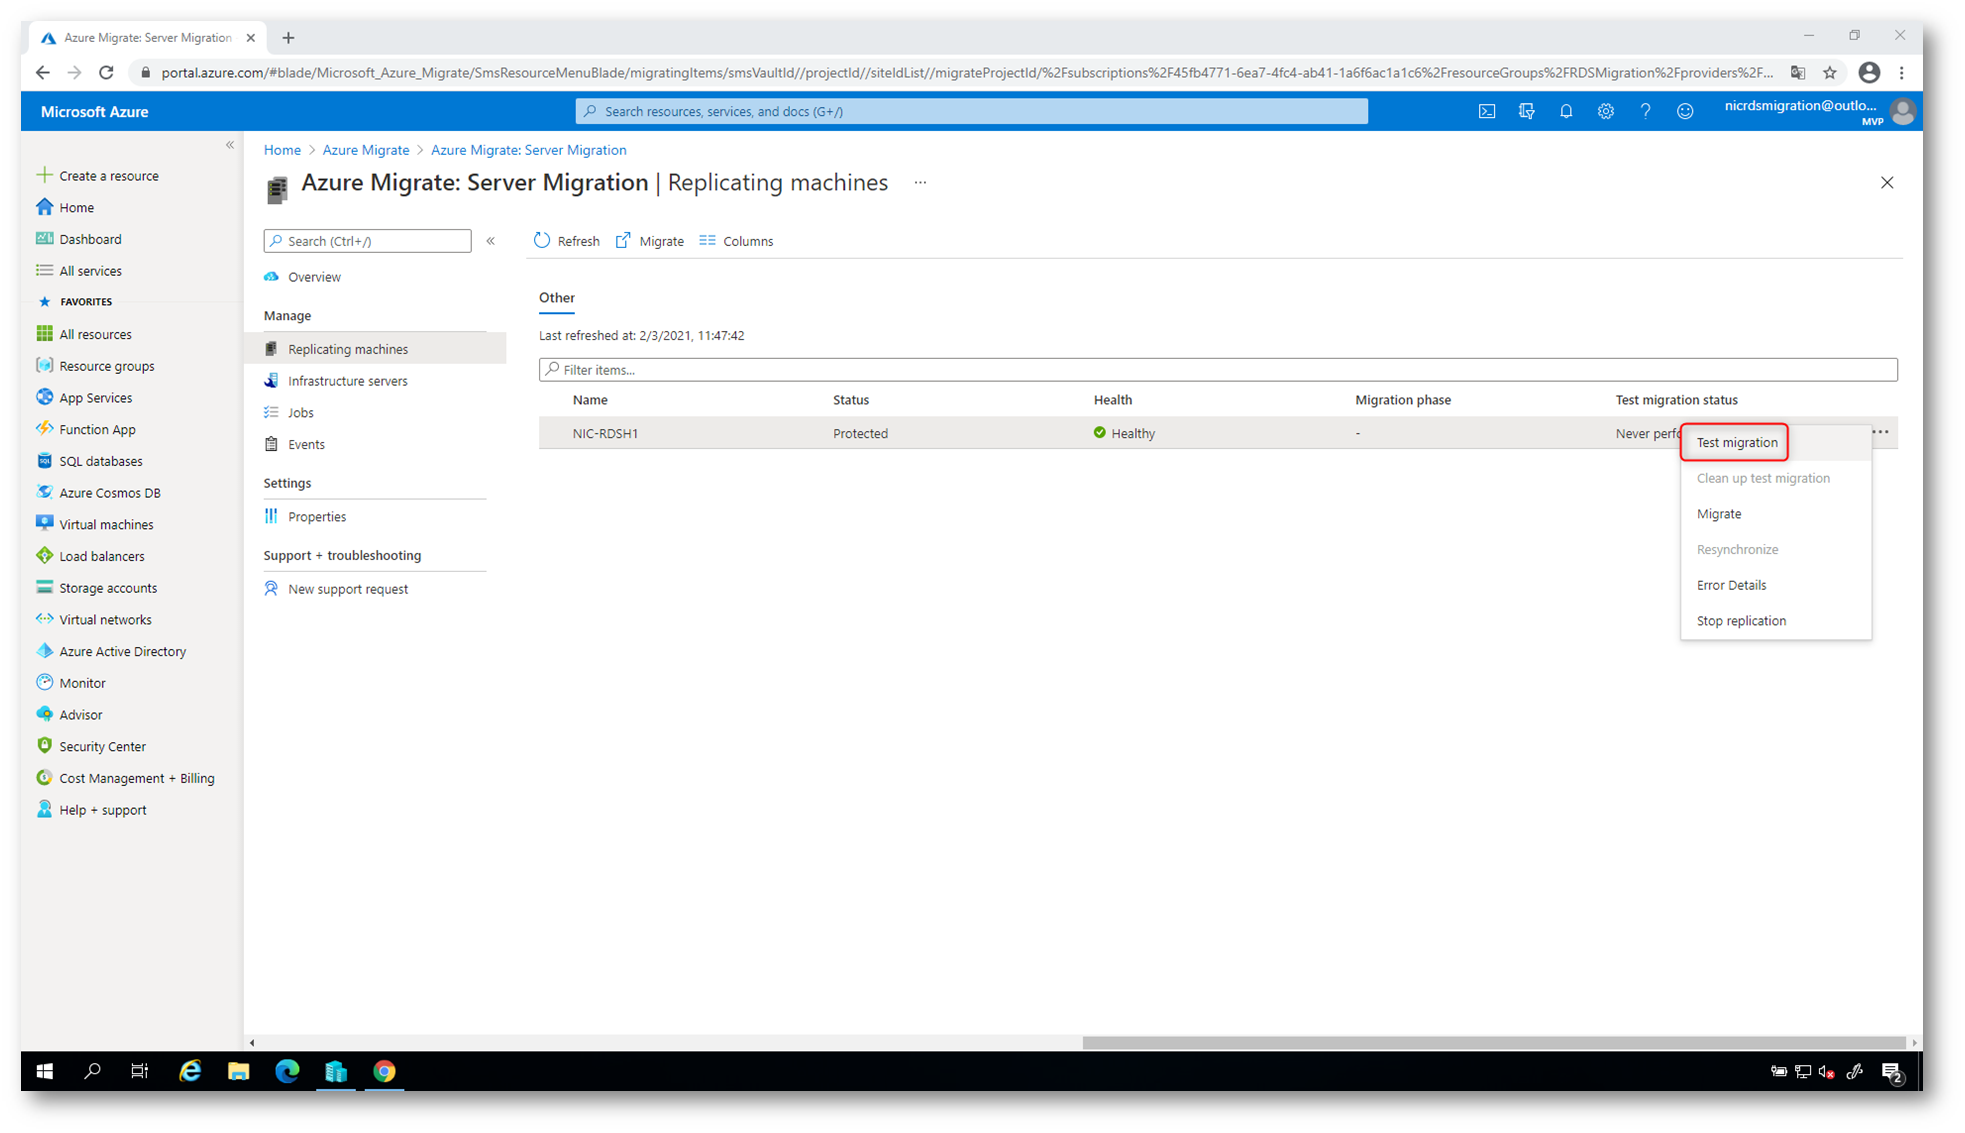Open File Explorer from the taskbar
The width and height of the screenshot is (1965, 1133).
click(238, 1071)
